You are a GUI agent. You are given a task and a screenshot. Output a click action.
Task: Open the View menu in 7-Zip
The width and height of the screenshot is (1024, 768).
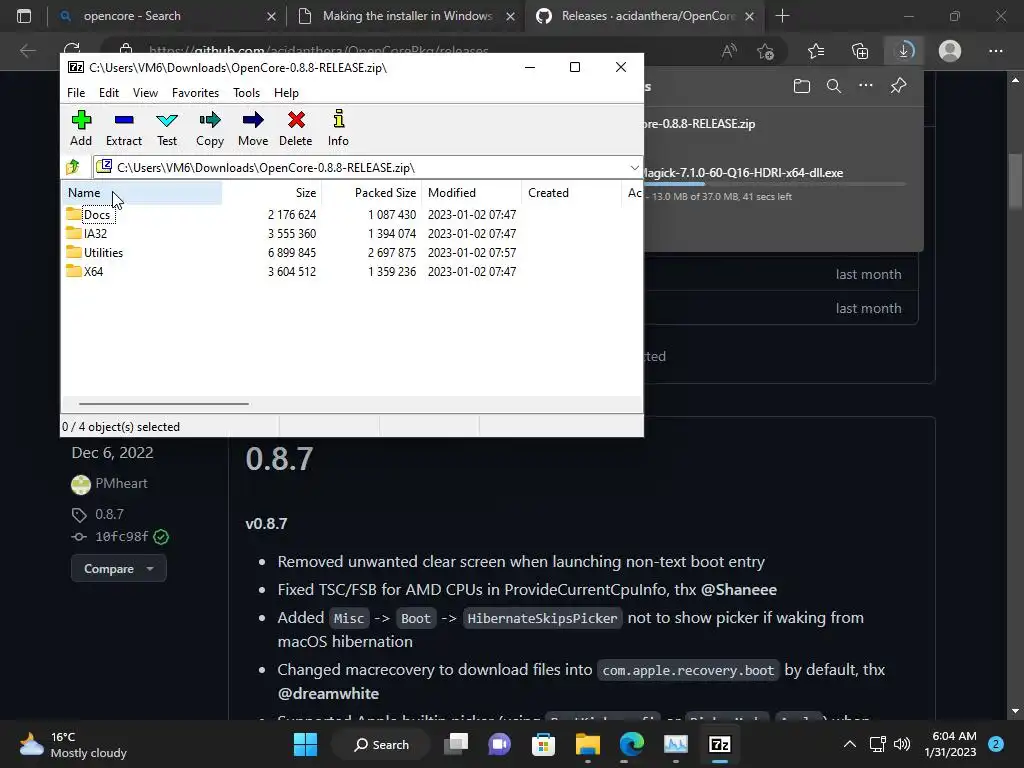coord(145,93)
